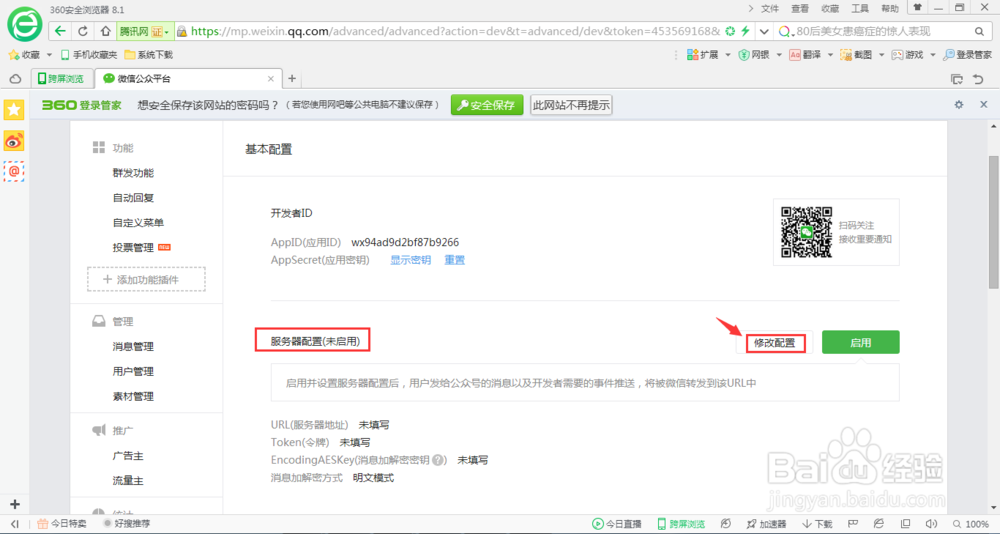The image size is (1000, 534).
Task: Click the search magnifier icon
Action: point(980,31)
